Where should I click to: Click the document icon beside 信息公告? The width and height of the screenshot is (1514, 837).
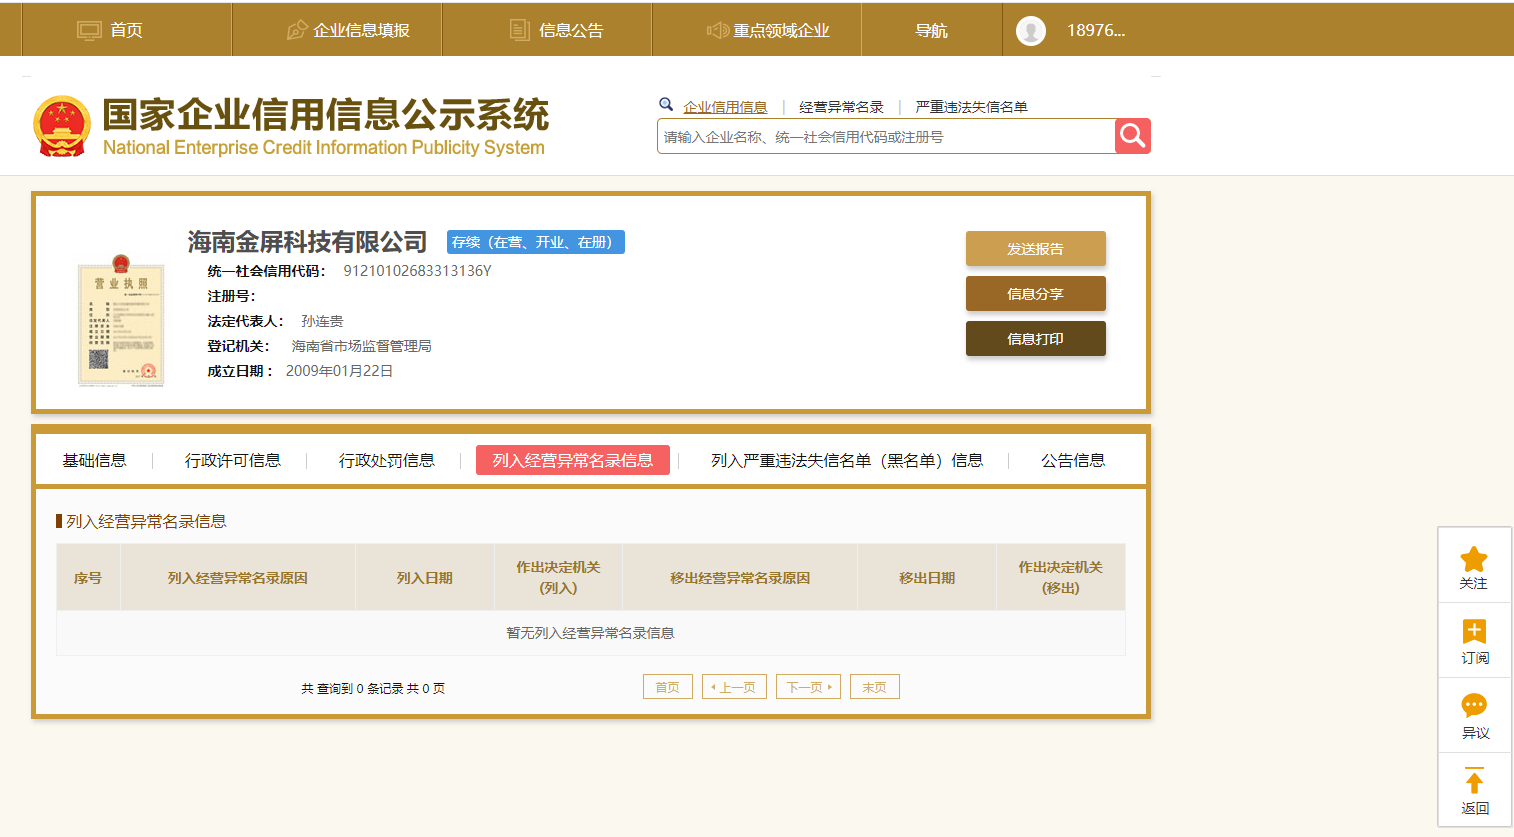tap(520, 30)
